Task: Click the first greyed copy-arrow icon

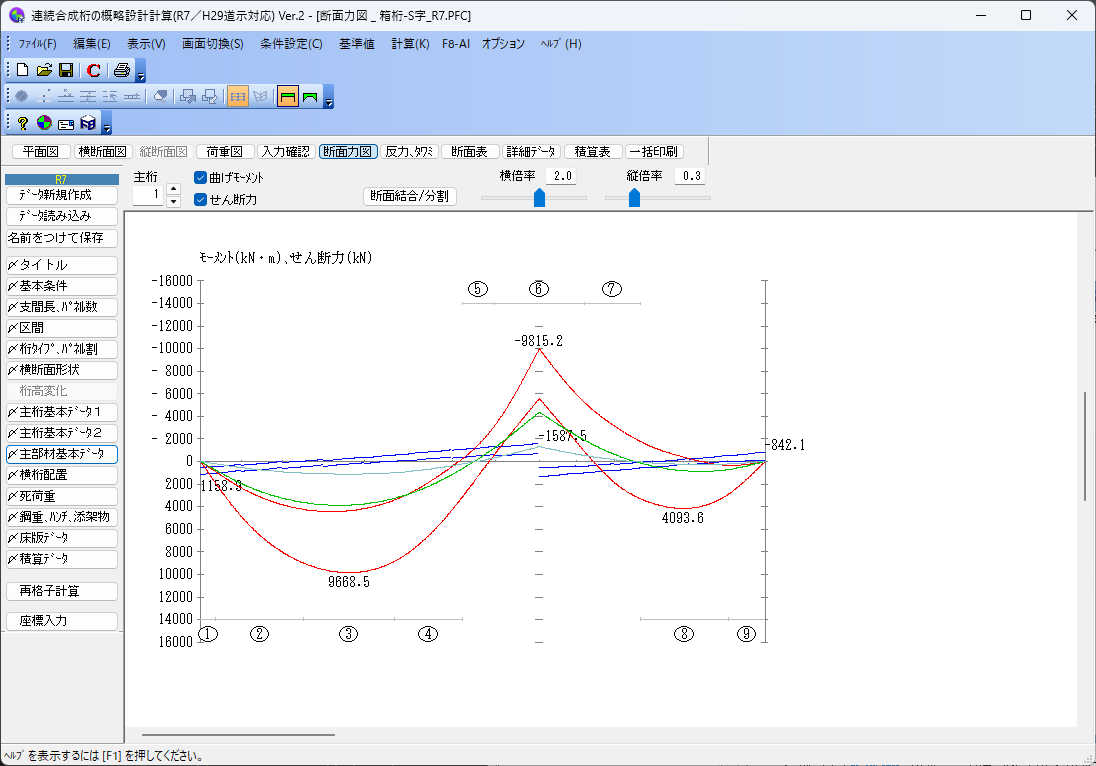Action: pos(187,96)
